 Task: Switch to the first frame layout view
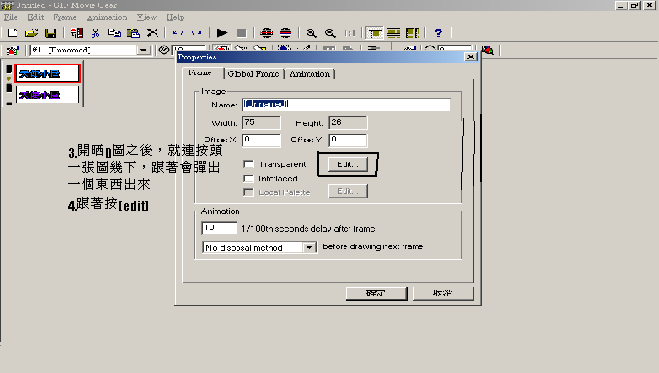374,33
